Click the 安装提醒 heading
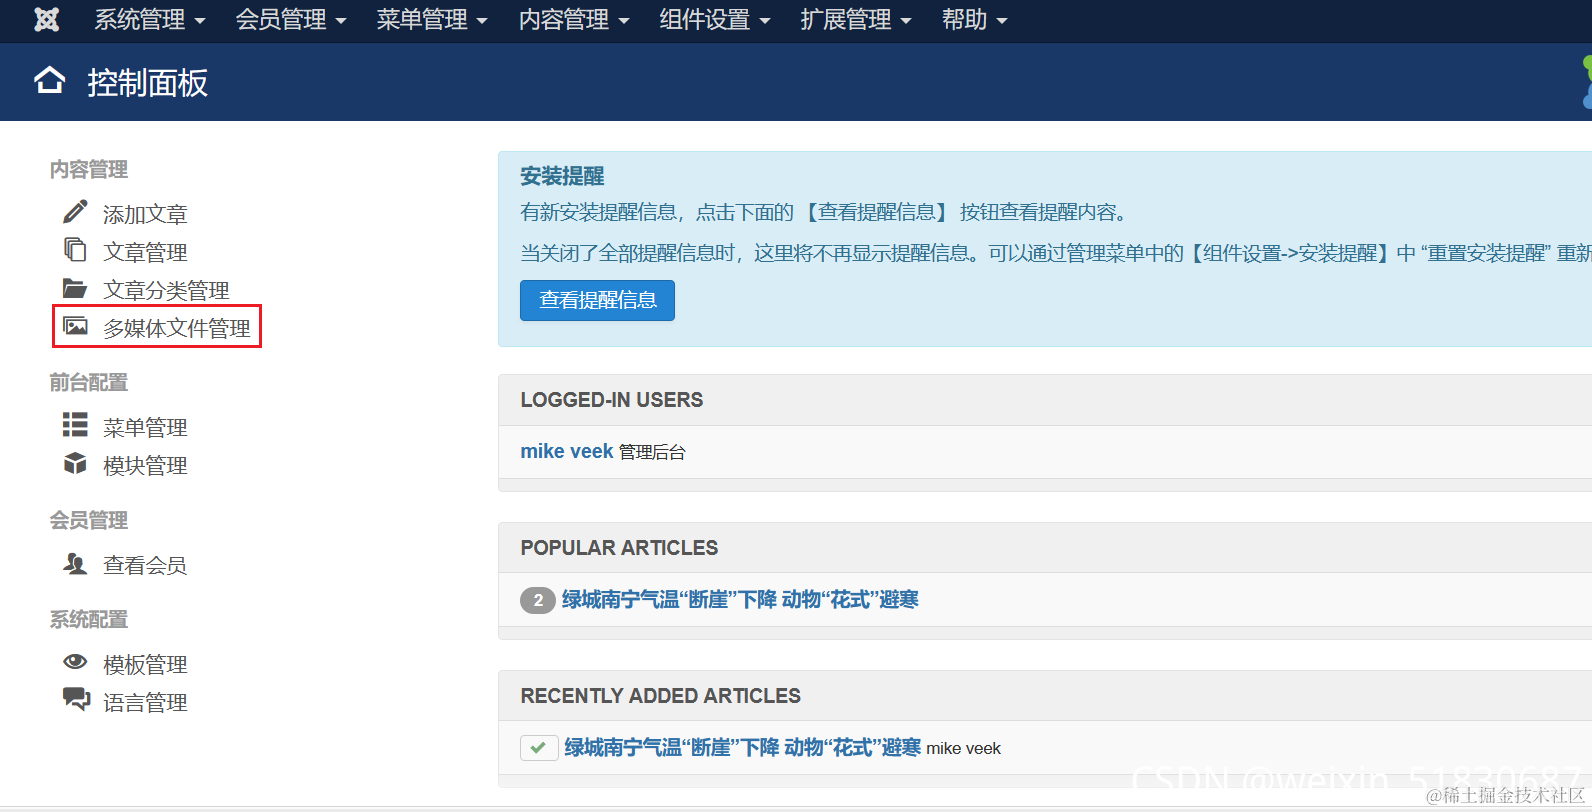Viewport: 1592px width, 812px height. click(x=562, y=176)
